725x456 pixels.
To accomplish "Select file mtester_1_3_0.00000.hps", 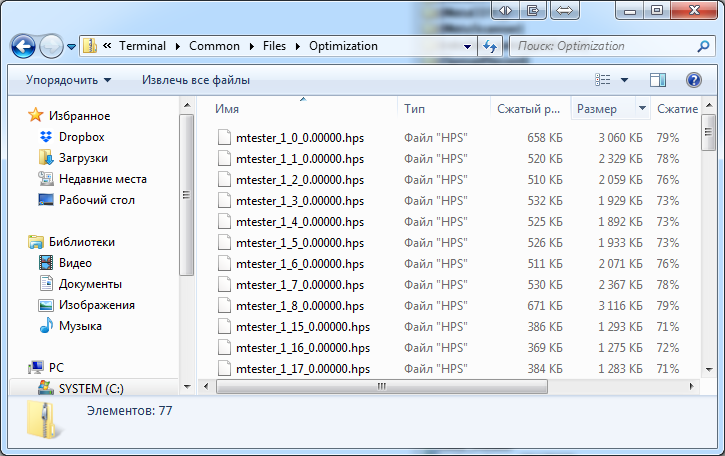I will (x=300, y=201).
